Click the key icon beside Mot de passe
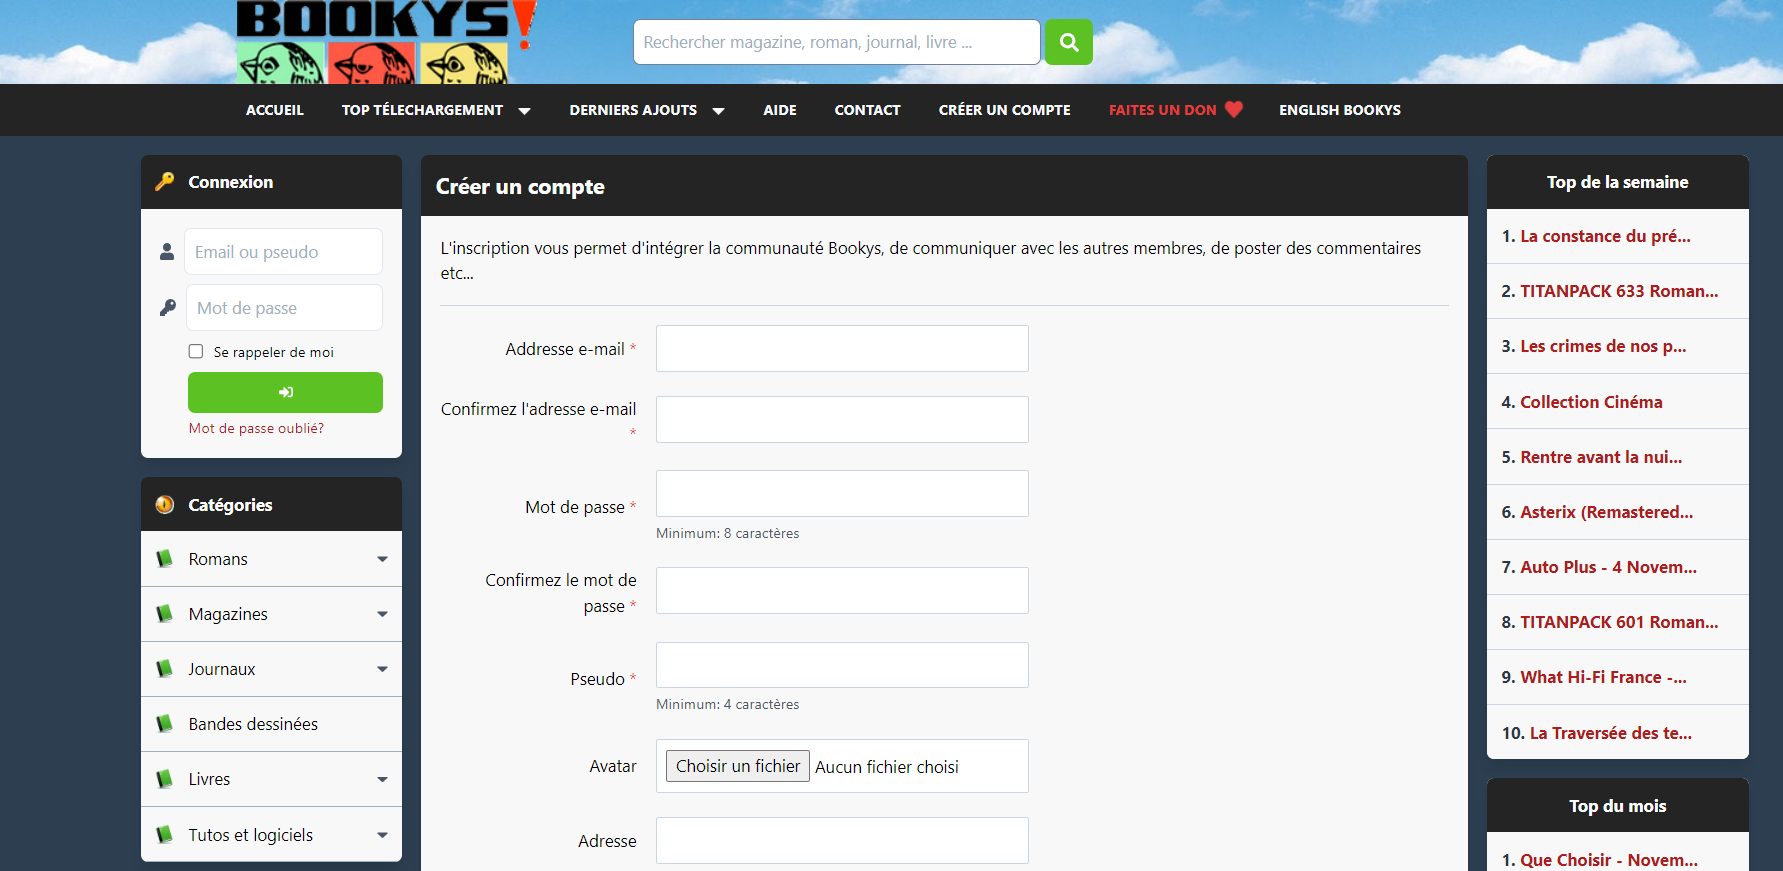This screenshot has height=871, width=1783. click(167, 308)
